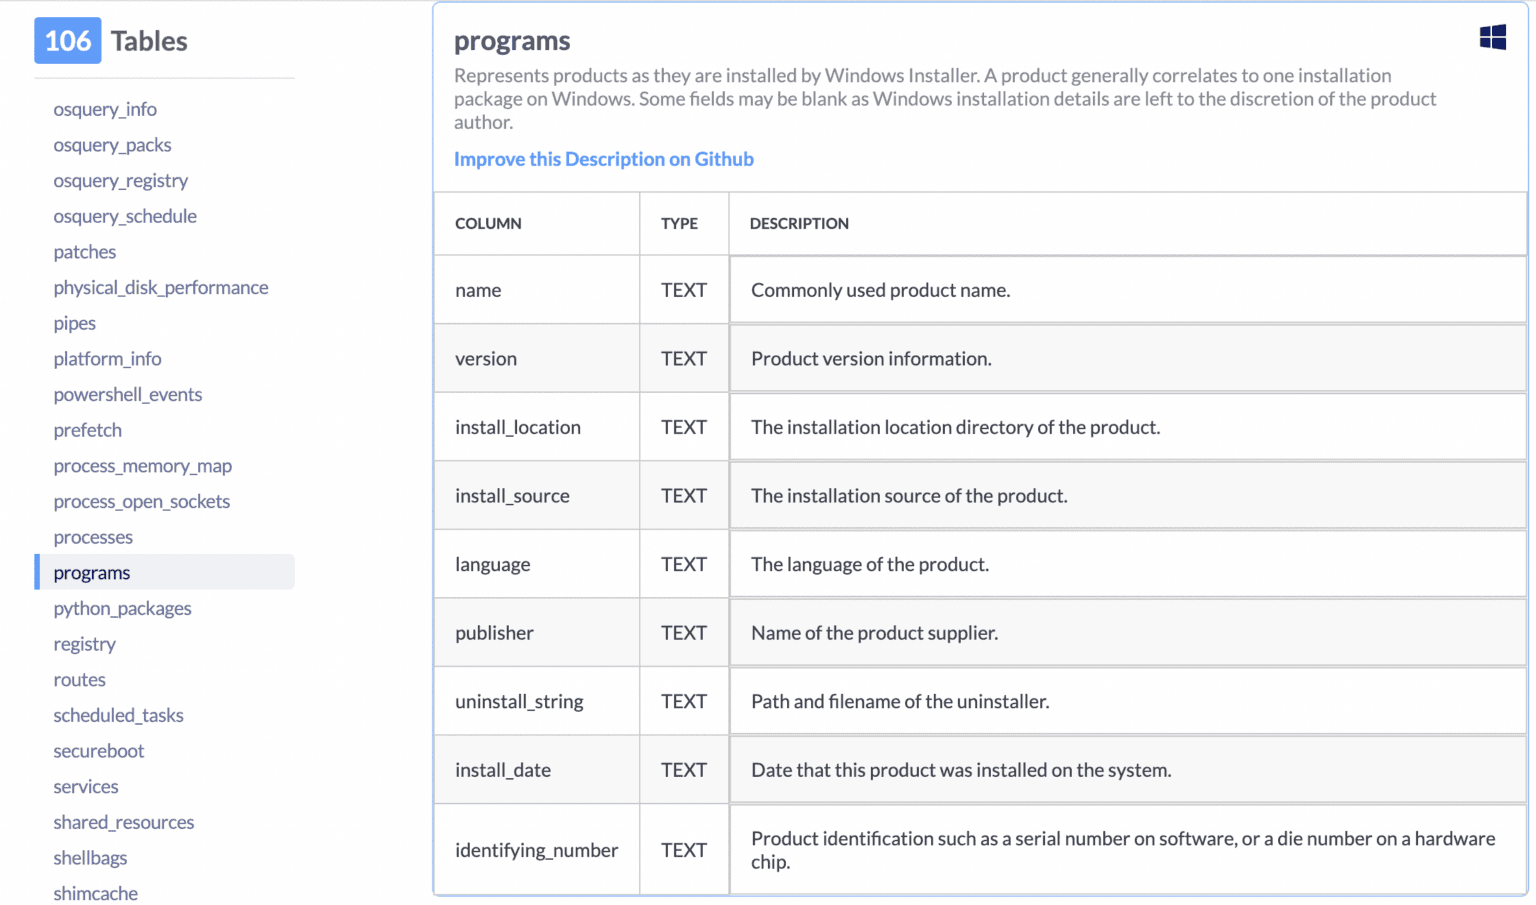Image resolution: width=1536 pixels, height=905 pixels.
Task: Click the 106 tables count badge
Action: [x=68, y=41]
